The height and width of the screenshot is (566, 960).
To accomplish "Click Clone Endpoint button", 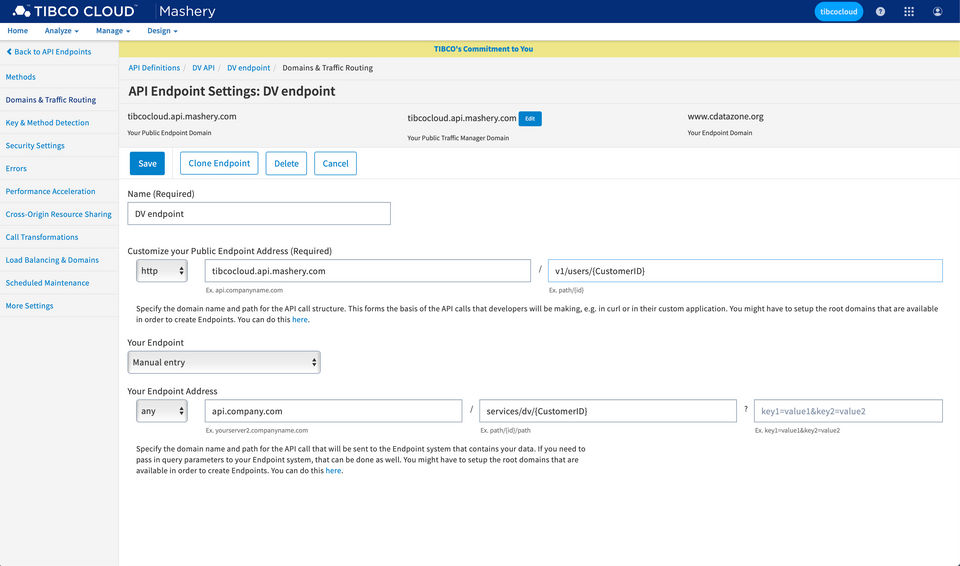I will [x=219, y=164].
